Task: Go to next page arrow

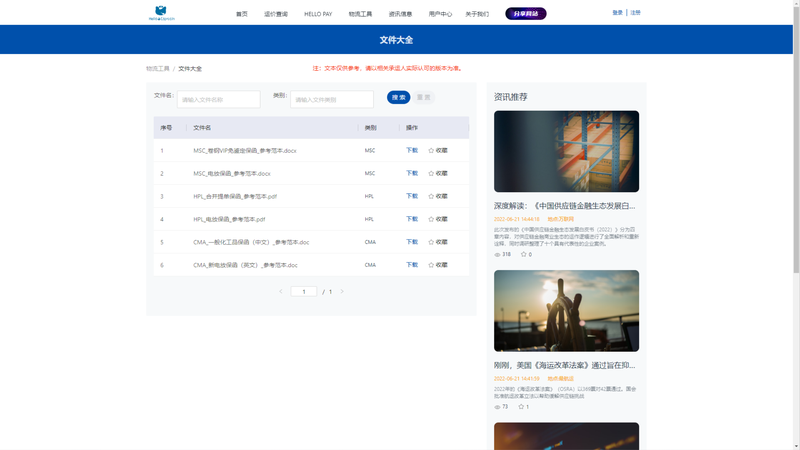Action: point(342,291)
